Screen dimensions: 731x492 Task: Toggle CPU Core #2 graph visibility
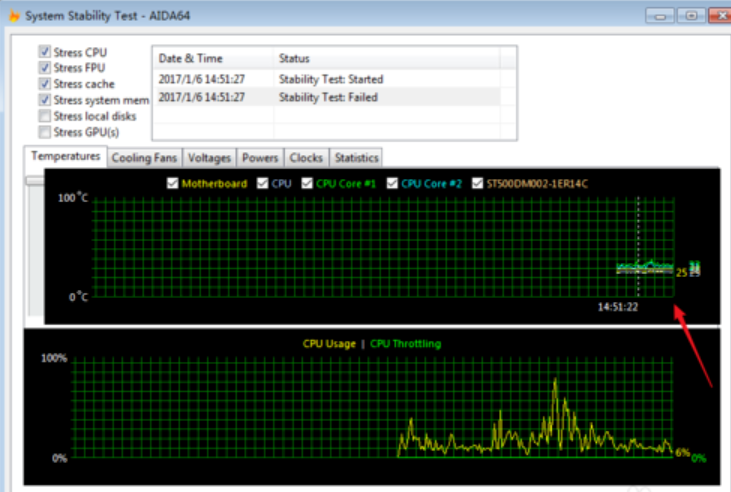click(393, 184)
